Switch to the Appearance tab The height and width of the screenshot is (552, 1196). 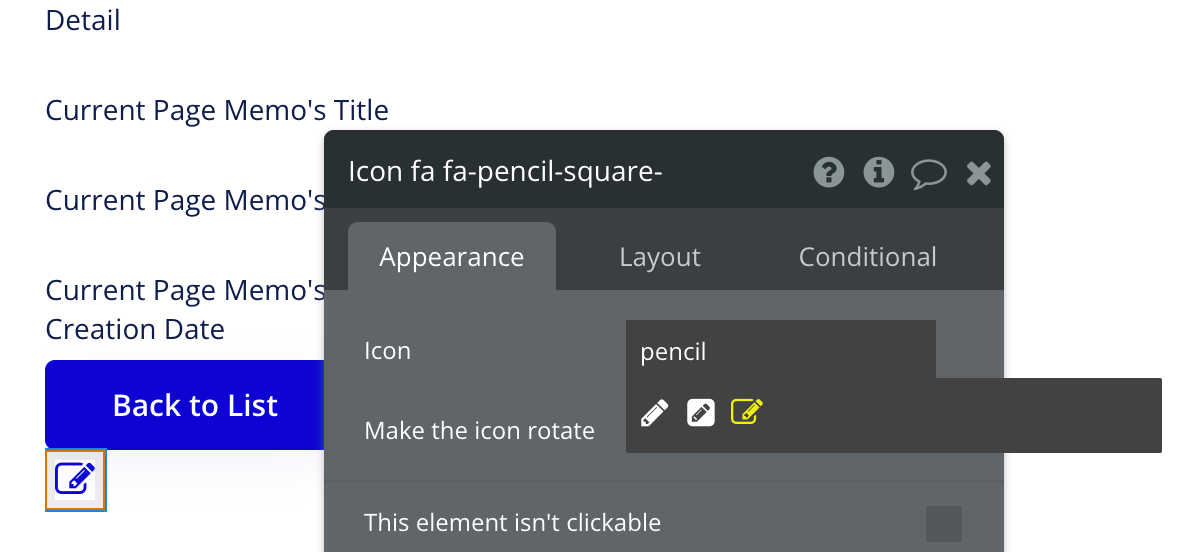pos(452,257)
